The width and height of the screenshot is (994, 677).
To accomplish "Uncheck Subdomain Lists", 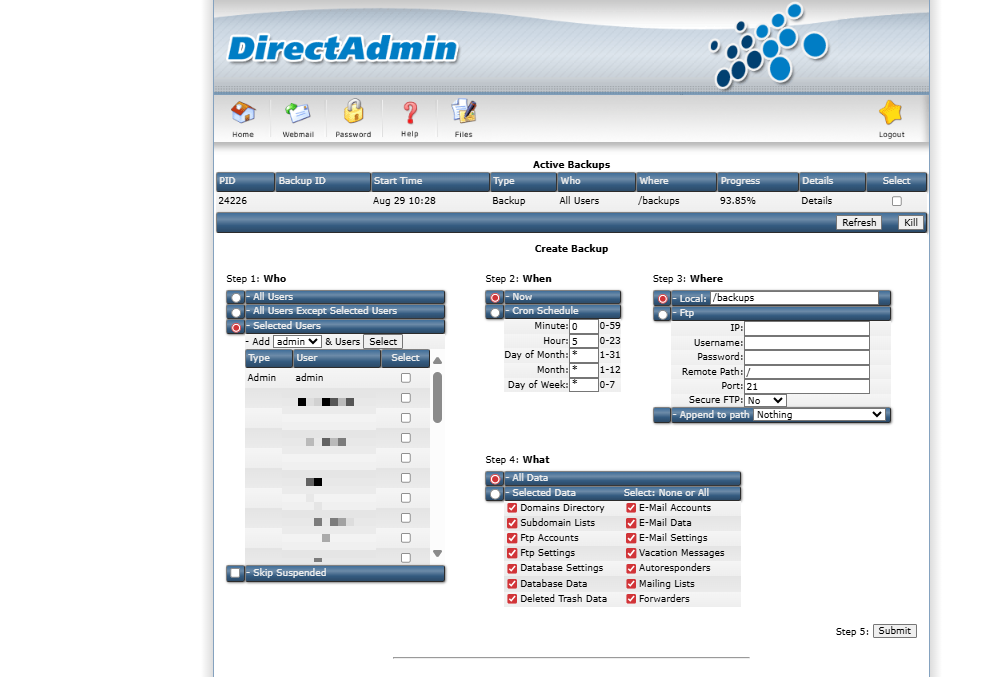I will [512, 523].
